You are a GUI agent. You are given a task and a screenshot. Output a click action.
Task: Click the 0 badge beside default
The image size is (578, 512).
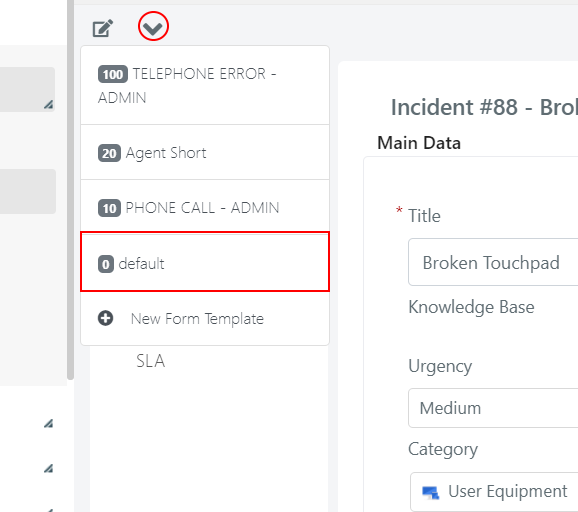(106, 264)
